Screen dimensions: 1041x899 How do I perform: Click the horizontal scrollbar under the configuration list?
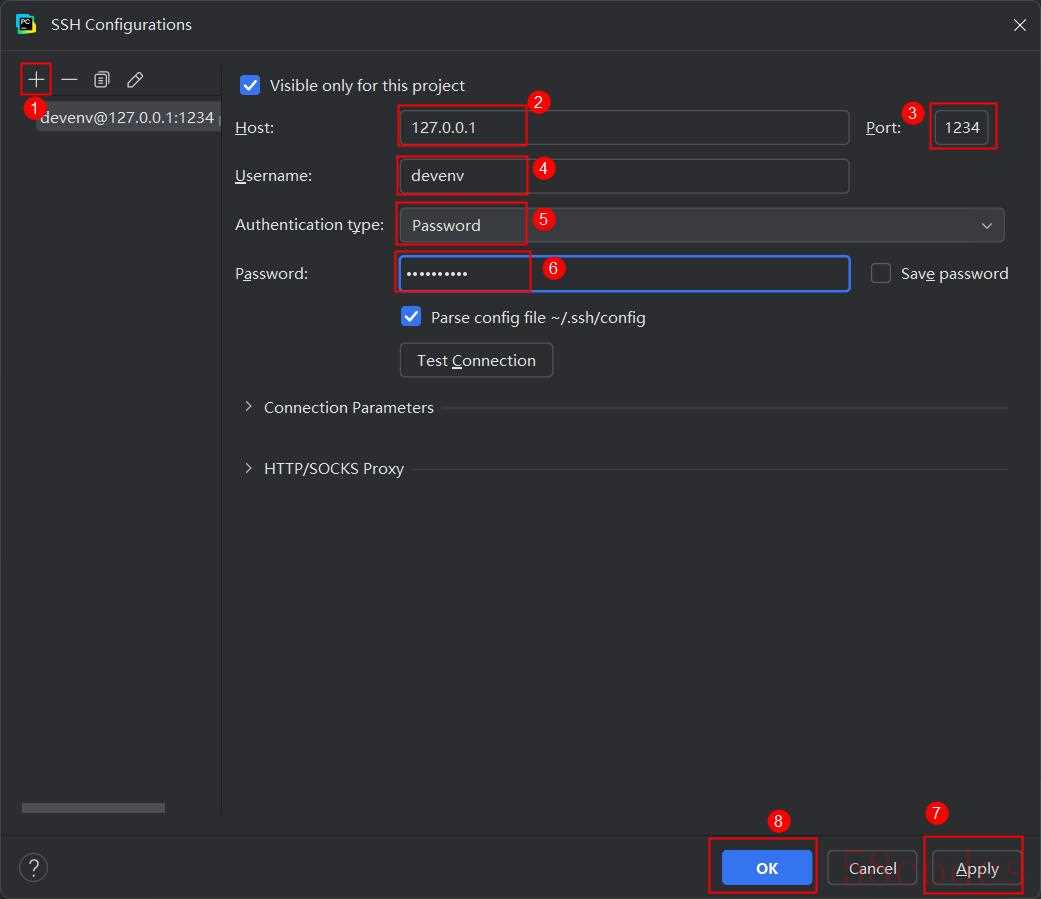(93, 808)
